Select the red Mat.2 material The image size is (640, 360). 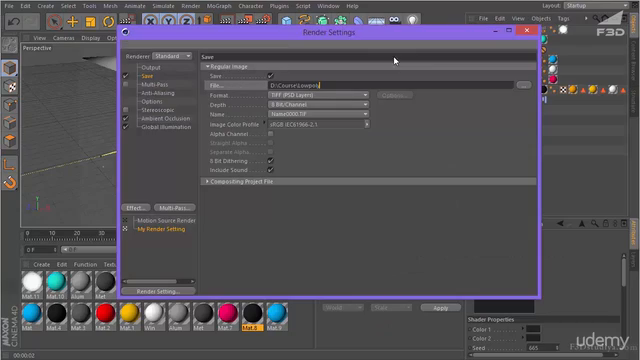click(x=105, y=316)
